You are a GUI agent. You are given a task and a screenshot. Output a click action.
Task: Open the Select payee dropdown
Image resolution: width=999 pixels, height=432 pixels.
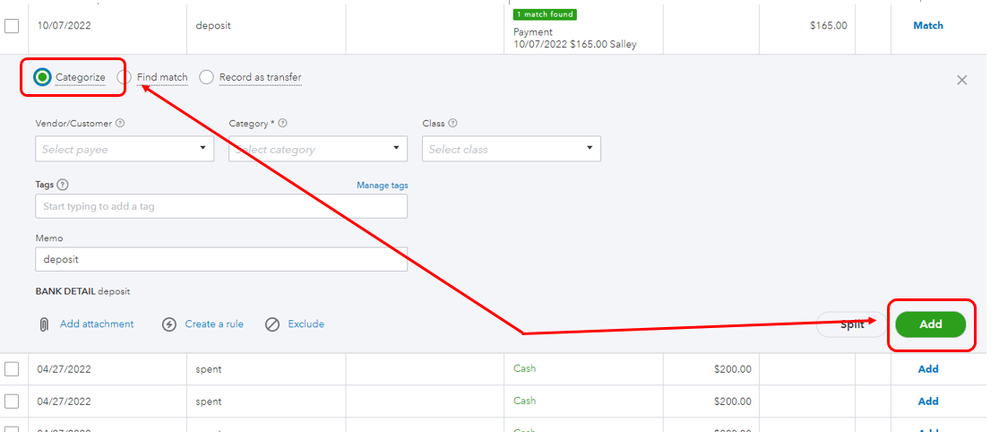point(125,149)
